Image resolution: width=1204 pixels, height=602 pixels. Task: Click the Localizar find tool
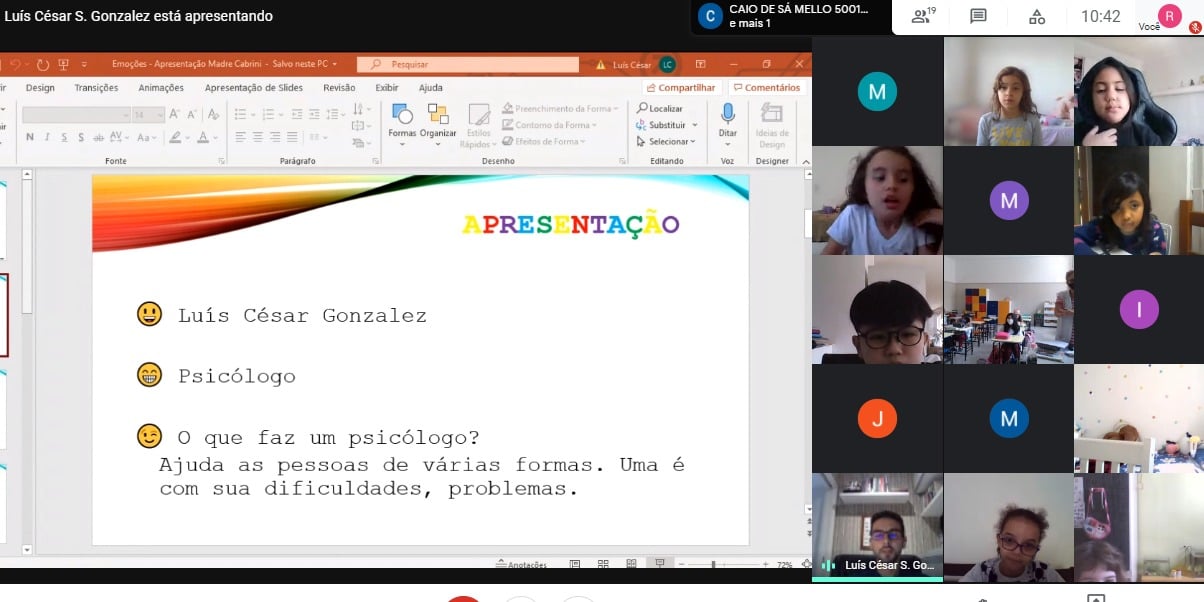tap(660, 108)
